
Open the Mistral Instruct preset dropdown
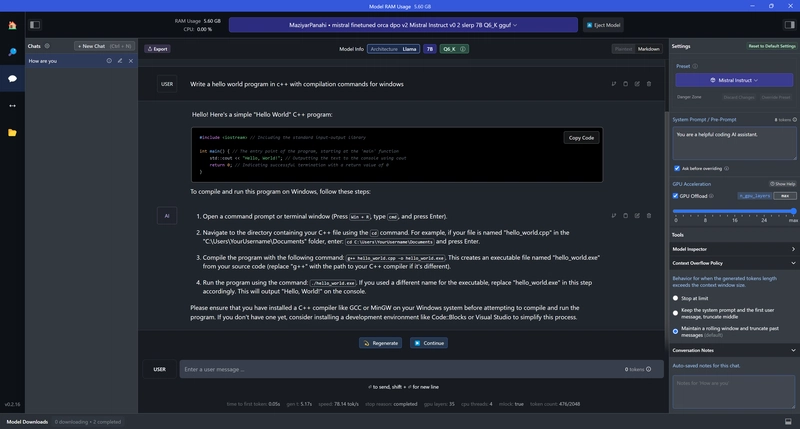734,80
